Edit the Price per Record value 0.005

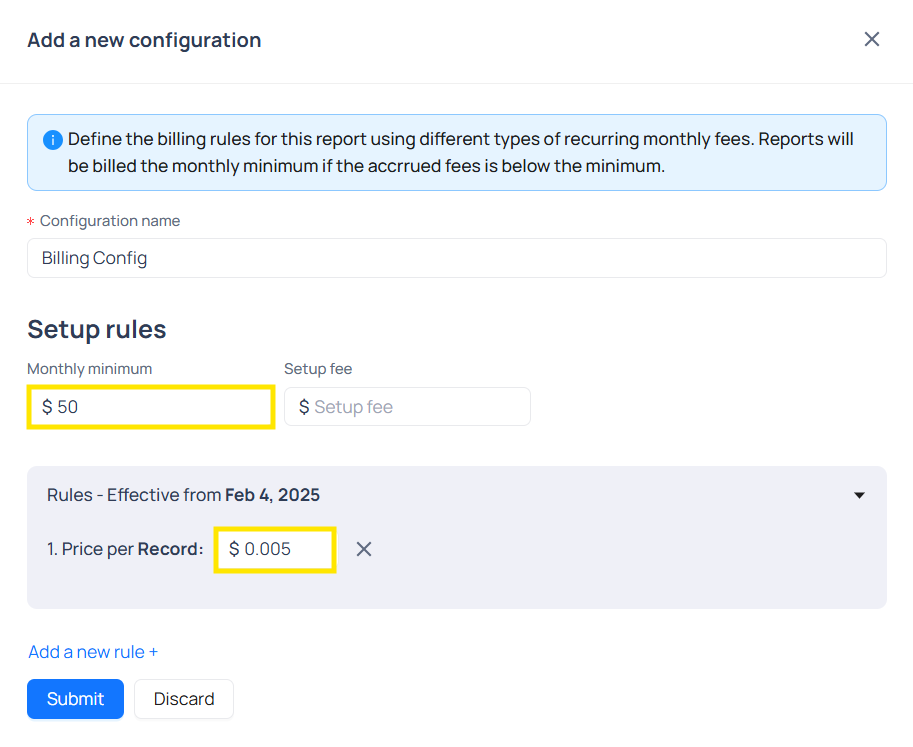282,549
